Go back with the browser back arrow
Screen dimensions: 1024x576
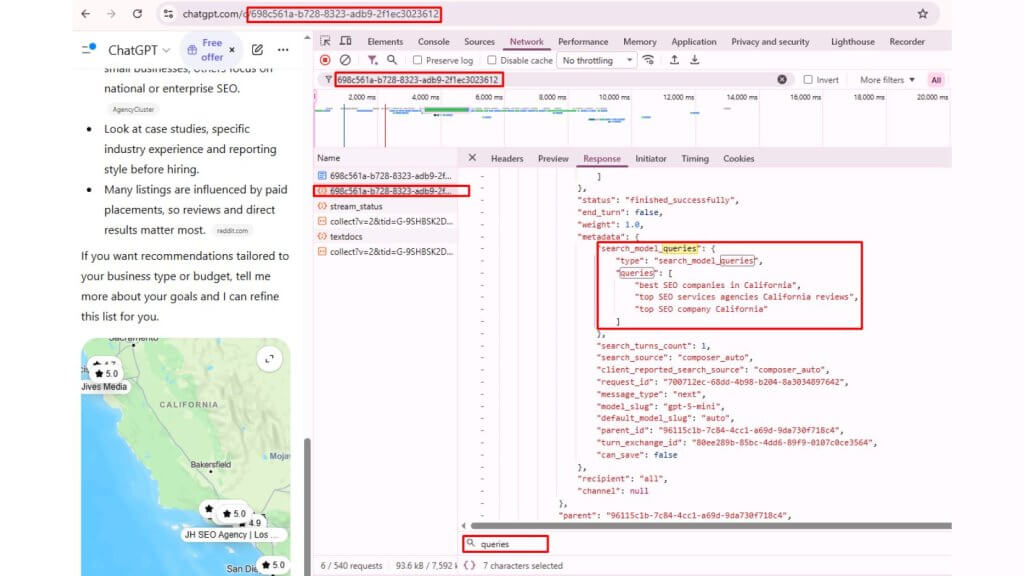point(86,14)
